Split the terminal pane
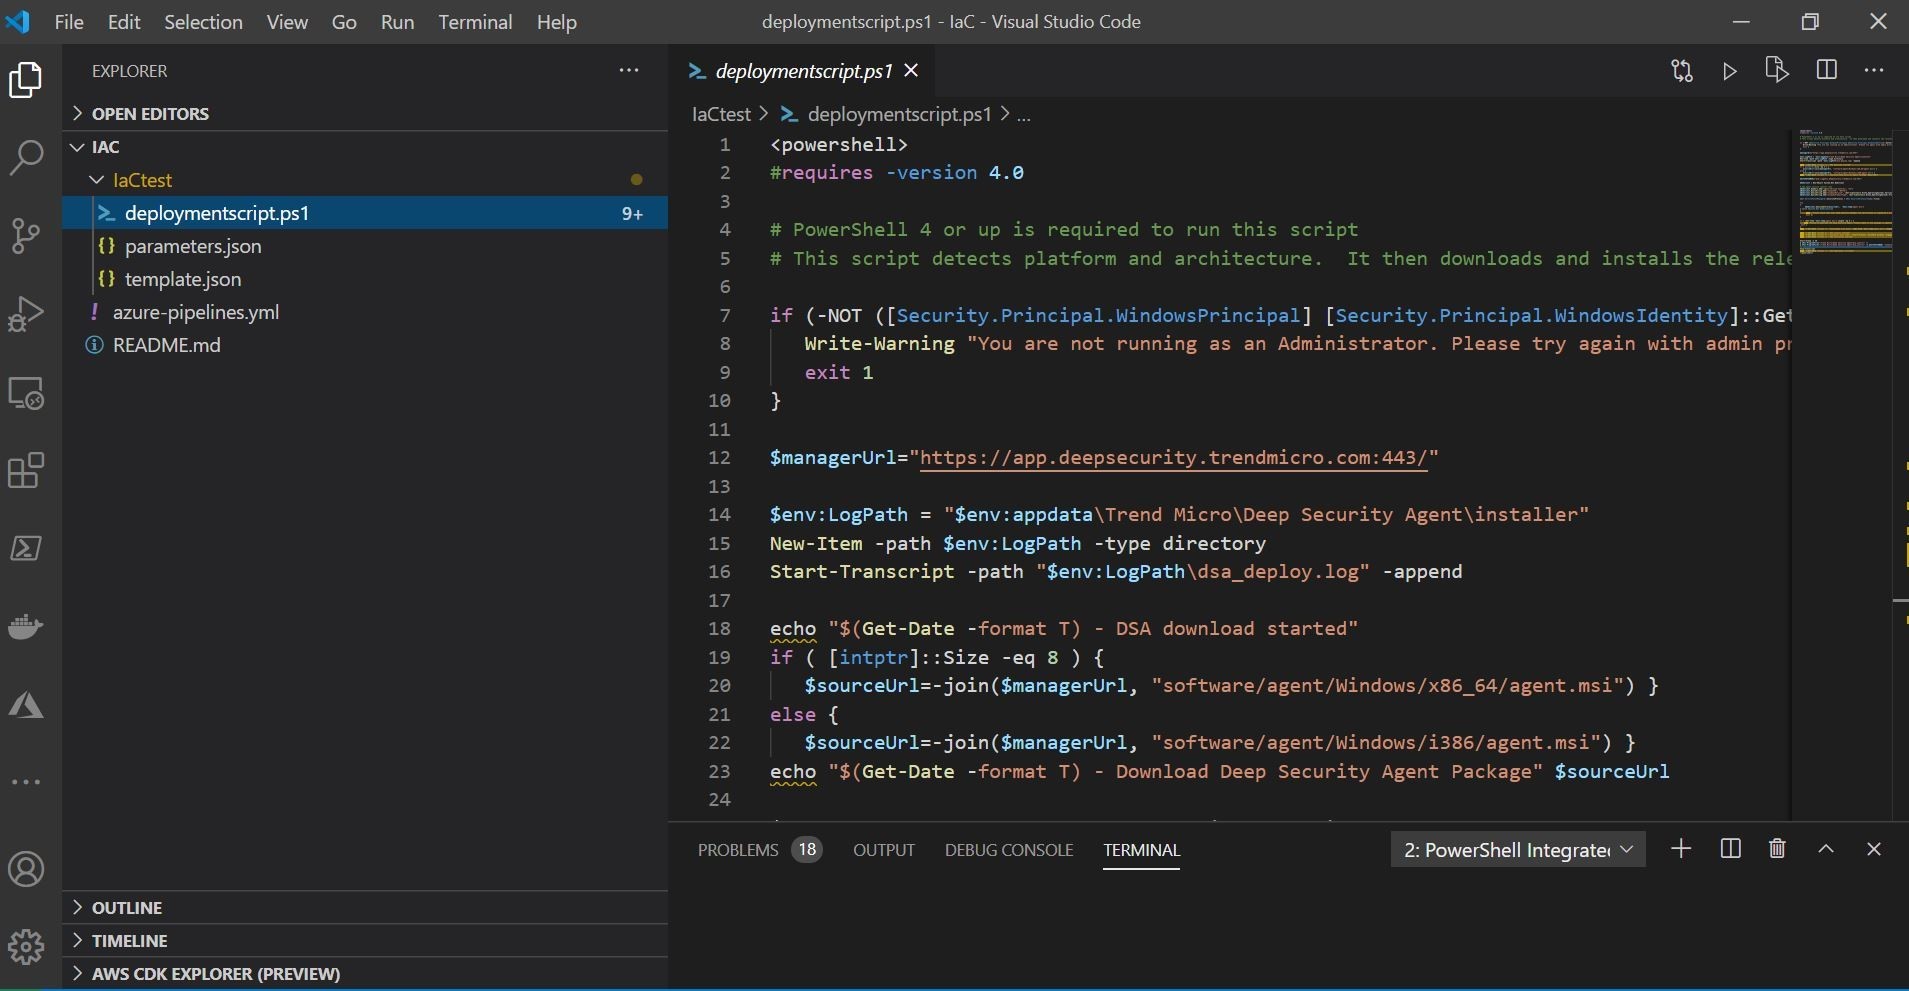 pos(1730,849)
